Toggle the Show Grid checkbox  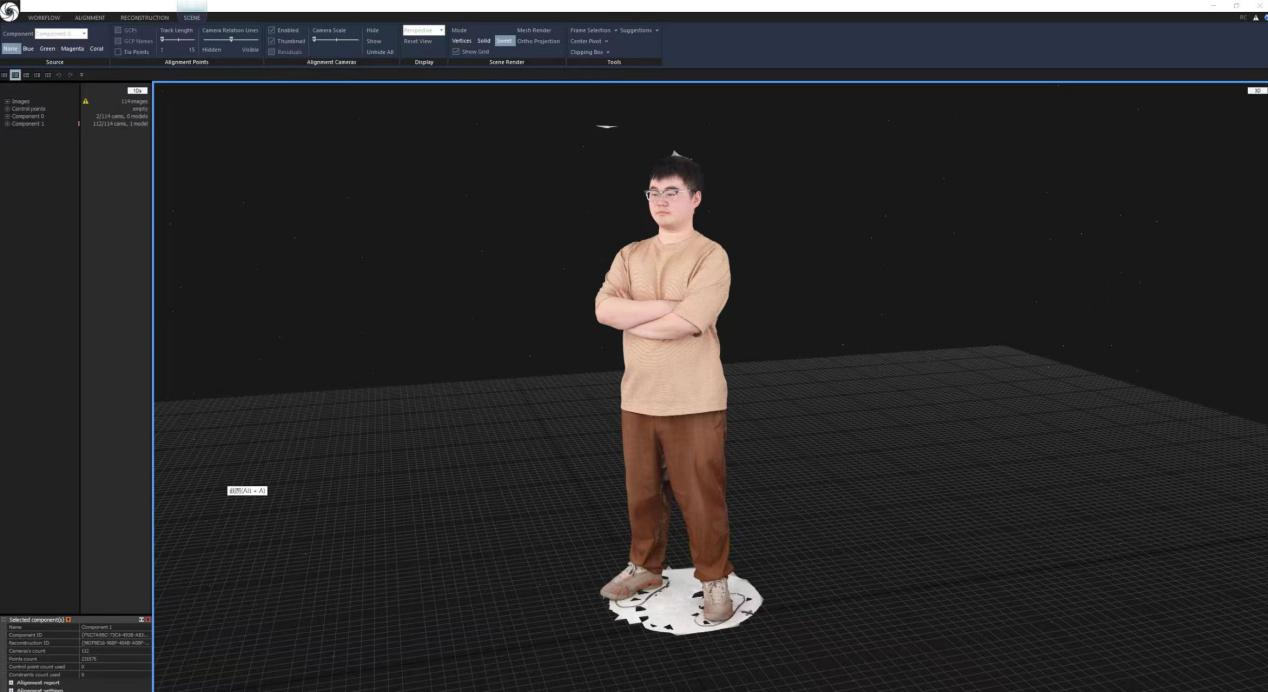[x=456, y=52]
